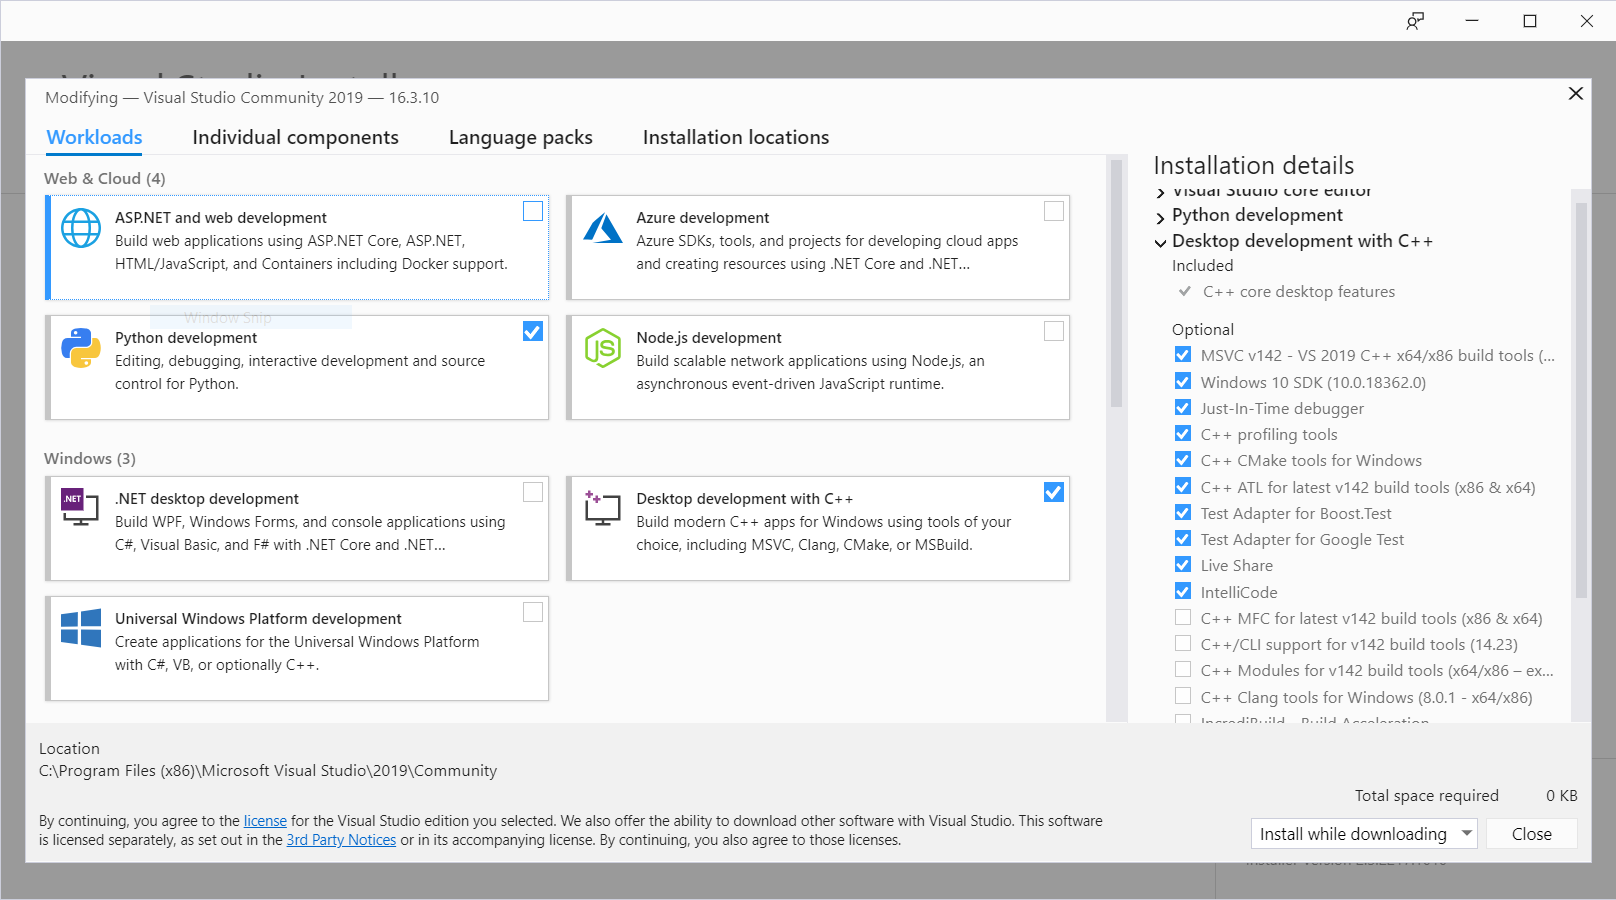Collapse Desktop development with C++ details
Screen dimensions: 1616x900
click(1161, 241)
